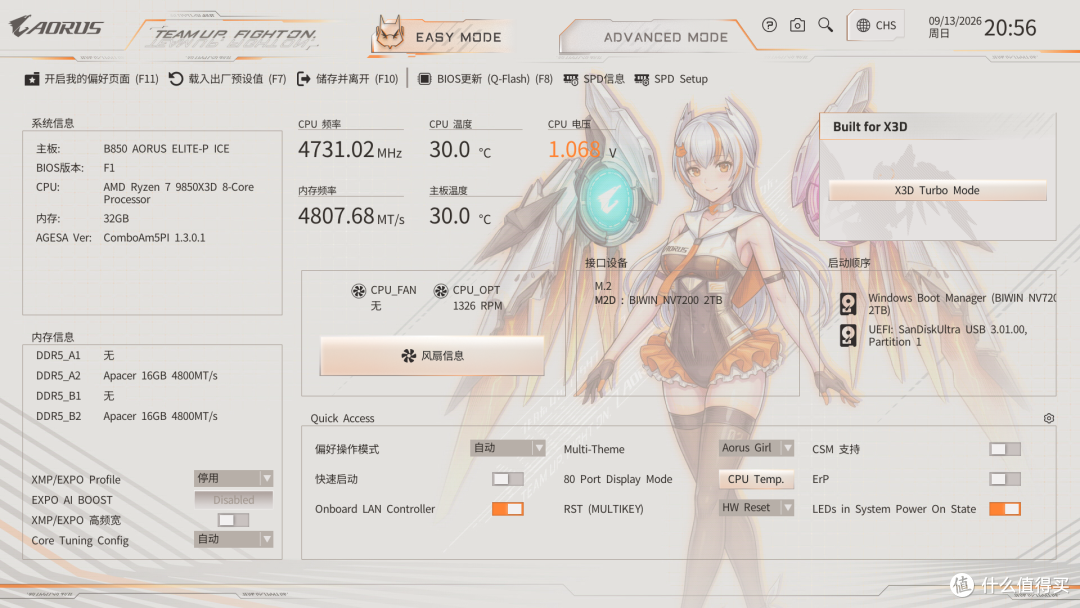
Task: Click DDR5_A2 Apacer 16GB row
Action: pyautogui.click(x=127, y=375)
